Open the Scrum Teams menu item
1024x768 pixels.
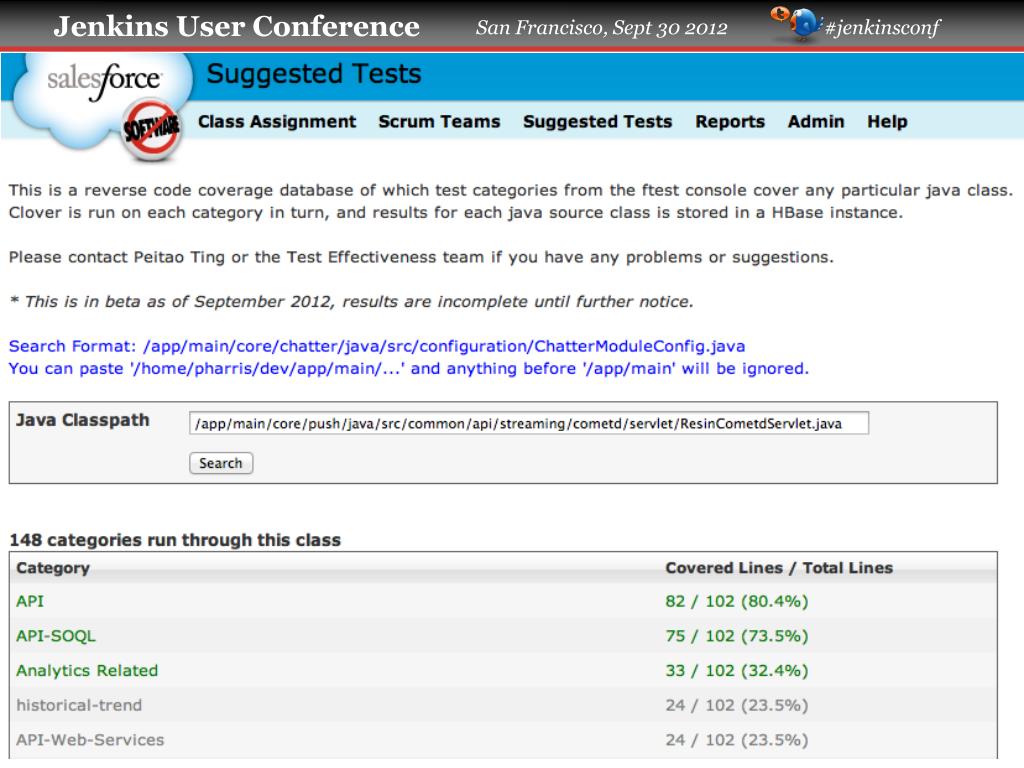pyautogui.click(x=440, y=121)
